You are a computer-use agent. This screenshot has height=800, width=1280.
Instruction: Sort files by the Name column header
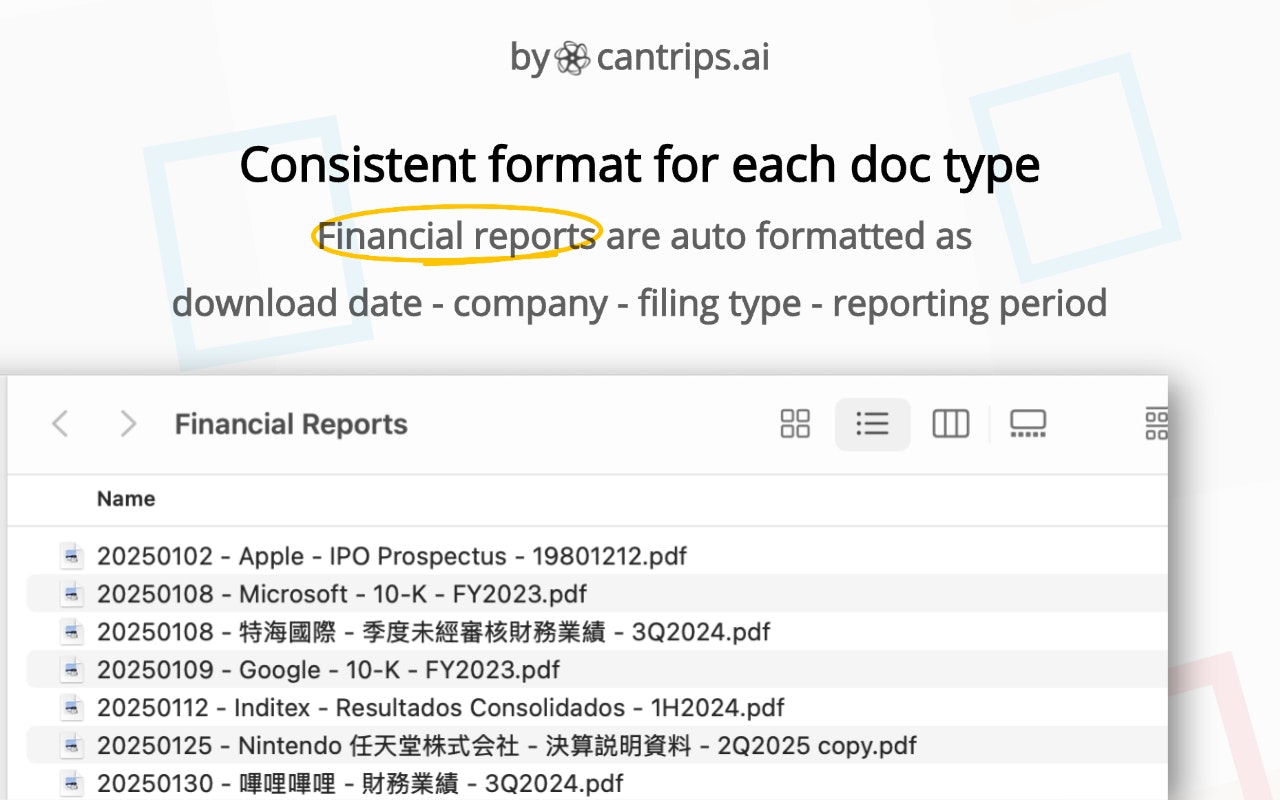pos(126,499)
